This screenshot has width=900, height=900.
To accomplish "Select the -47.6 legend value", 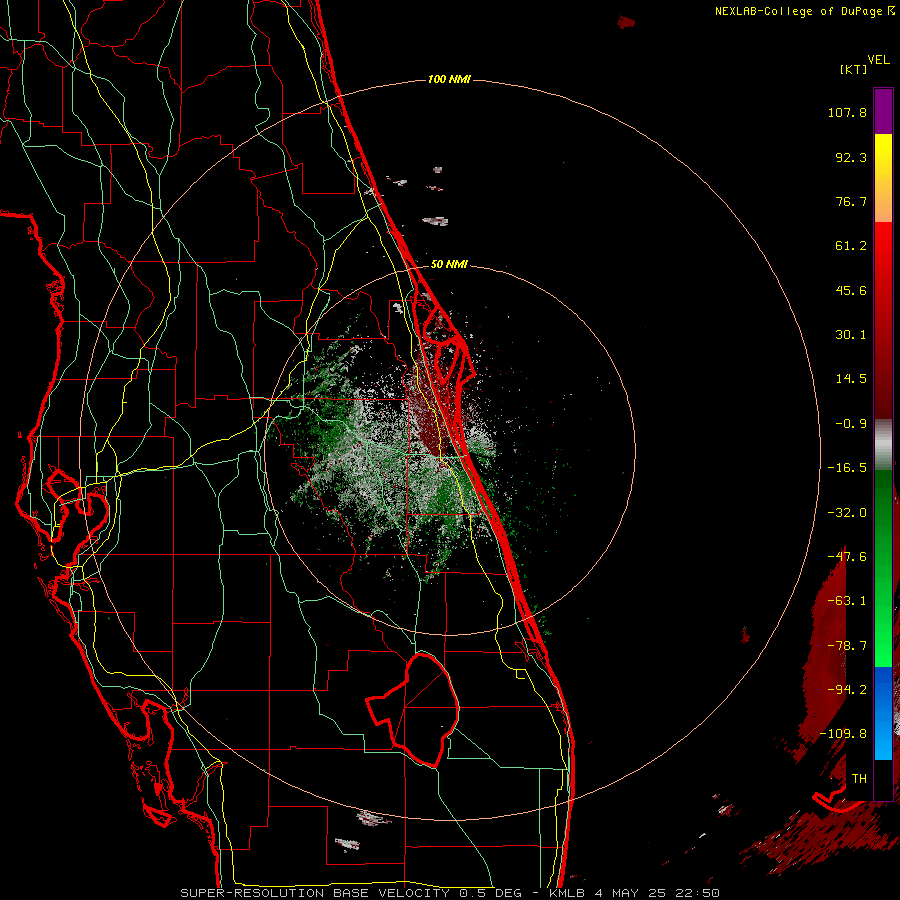I will (x=847, y=557).
